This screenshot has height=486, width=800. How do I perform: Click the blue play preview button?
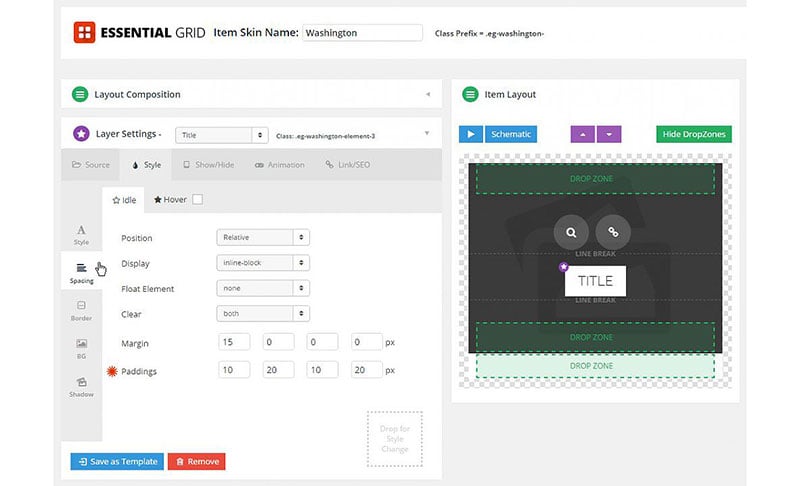pyautogui.click(x=470, y=134)
